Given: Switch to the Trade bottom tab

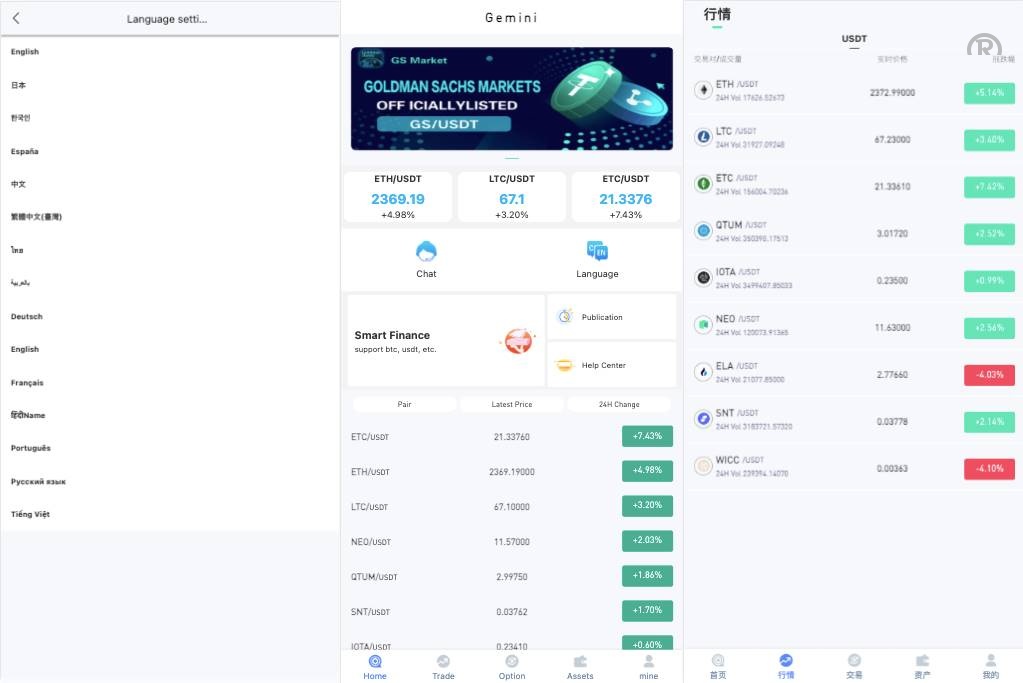Looking at the screenshot, I should 443,666.
